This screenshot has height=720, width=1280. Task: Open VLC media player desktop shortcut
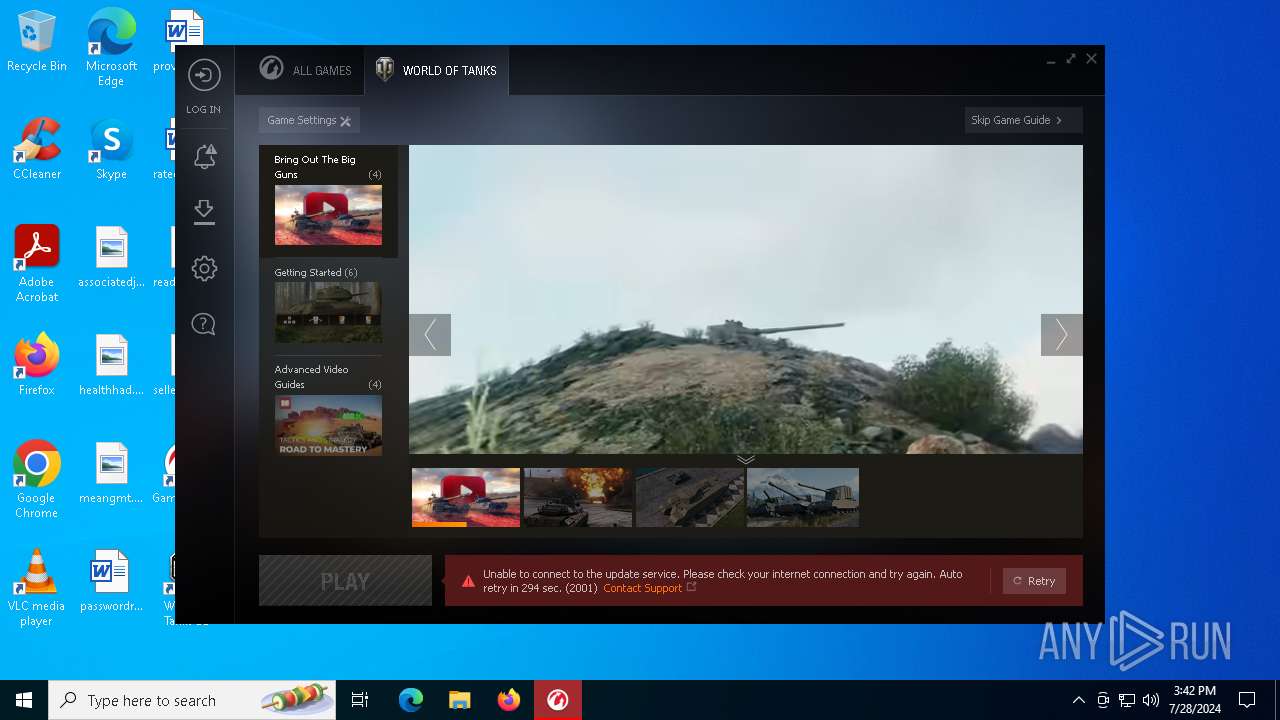[x=37, y=587]
